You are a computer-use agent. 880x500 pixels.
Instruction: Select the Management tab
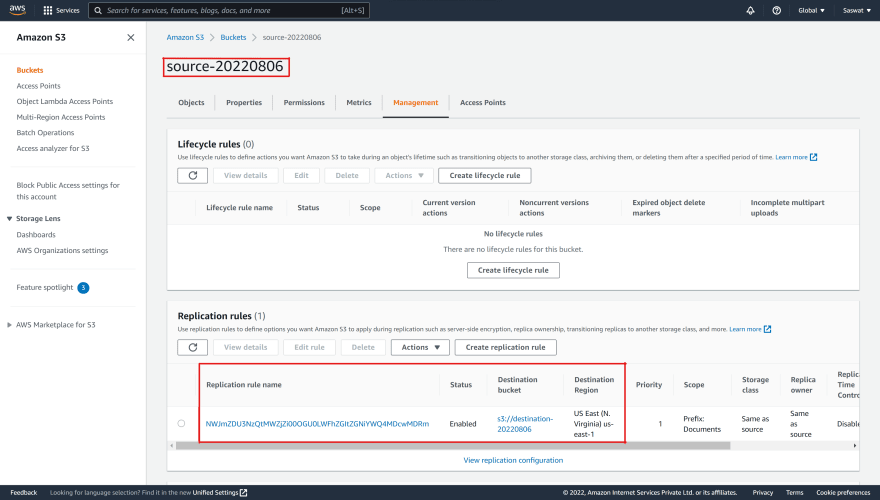(416, 103)
